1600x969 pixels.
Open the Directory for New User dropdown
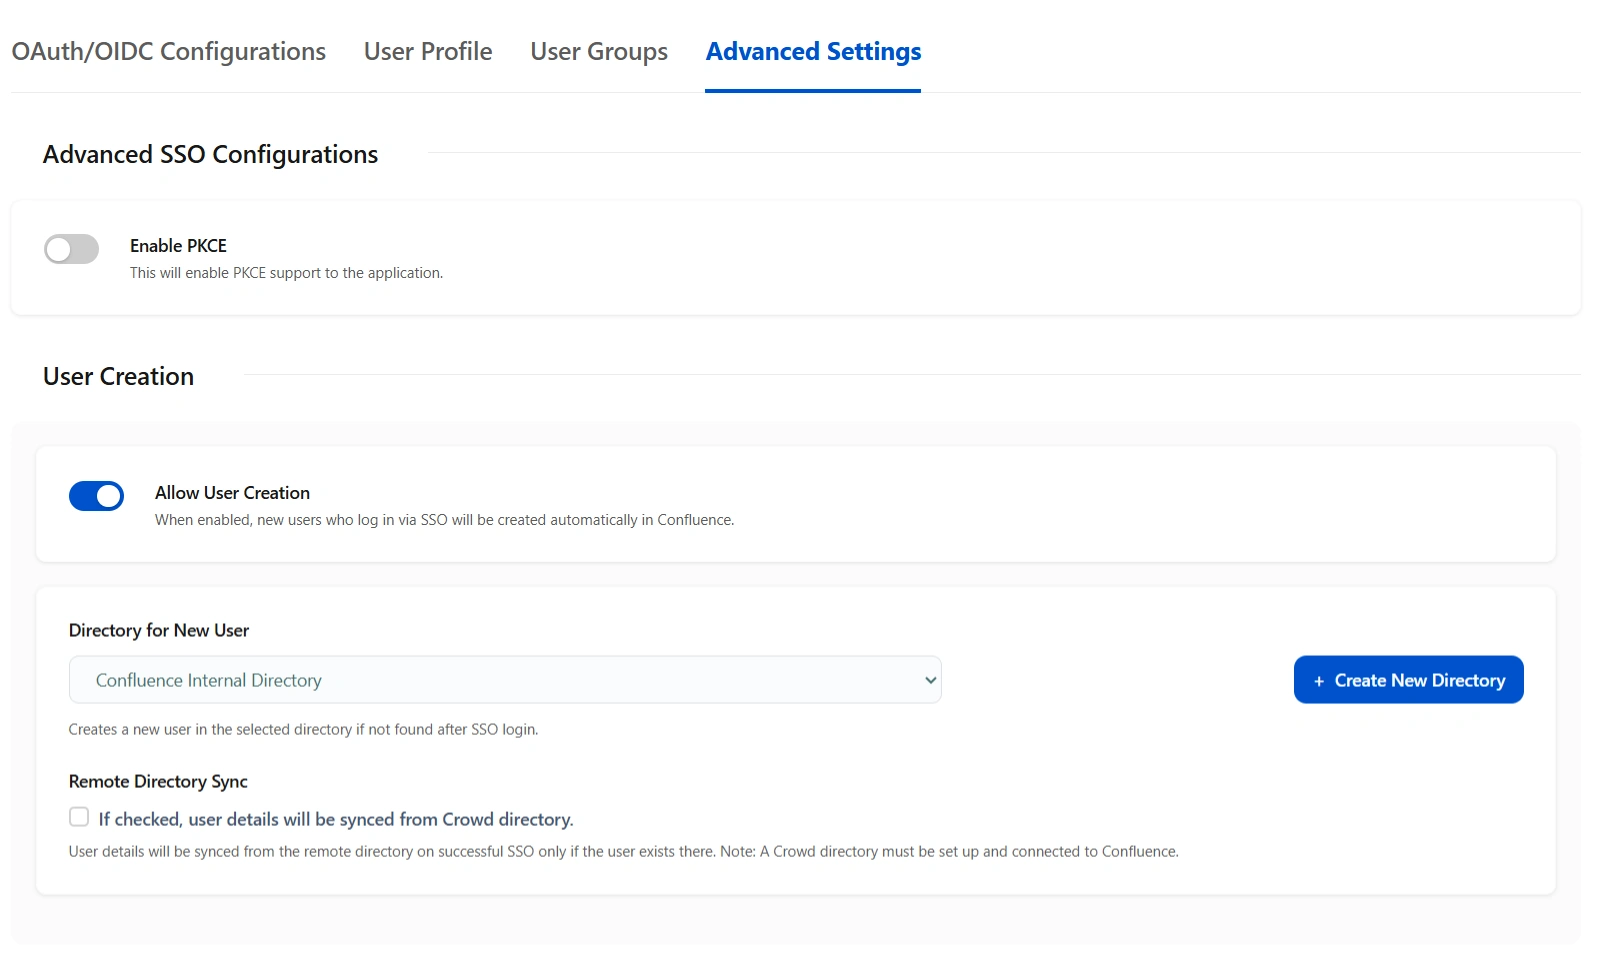tap(505, 680)
